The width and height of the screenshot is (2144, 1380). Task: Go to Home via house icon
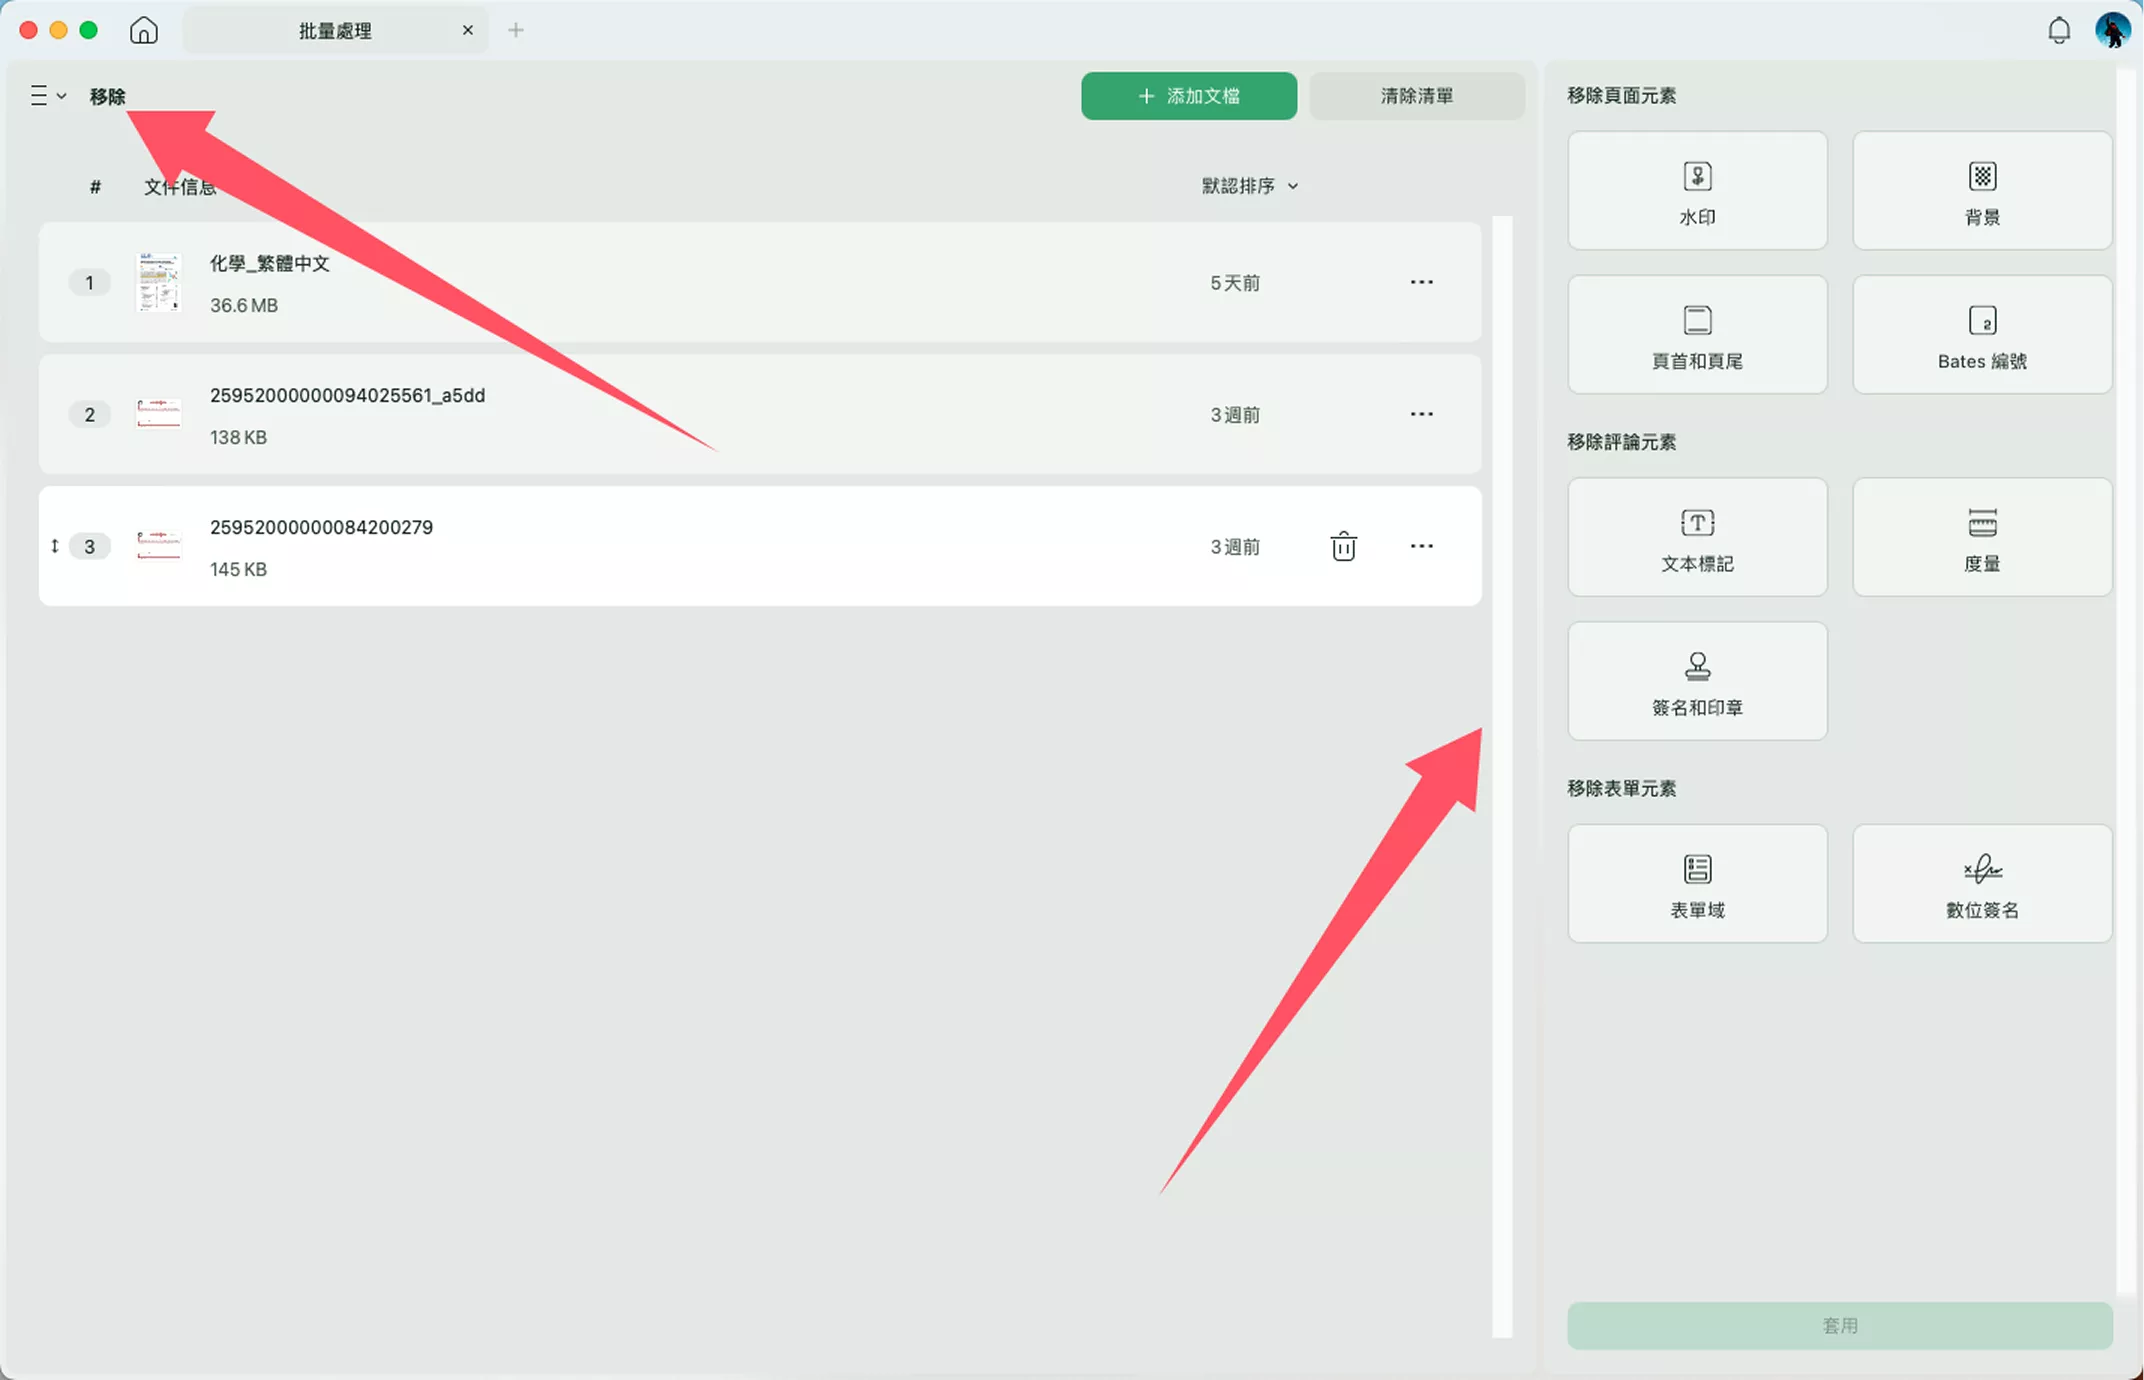tap(144, 31)
